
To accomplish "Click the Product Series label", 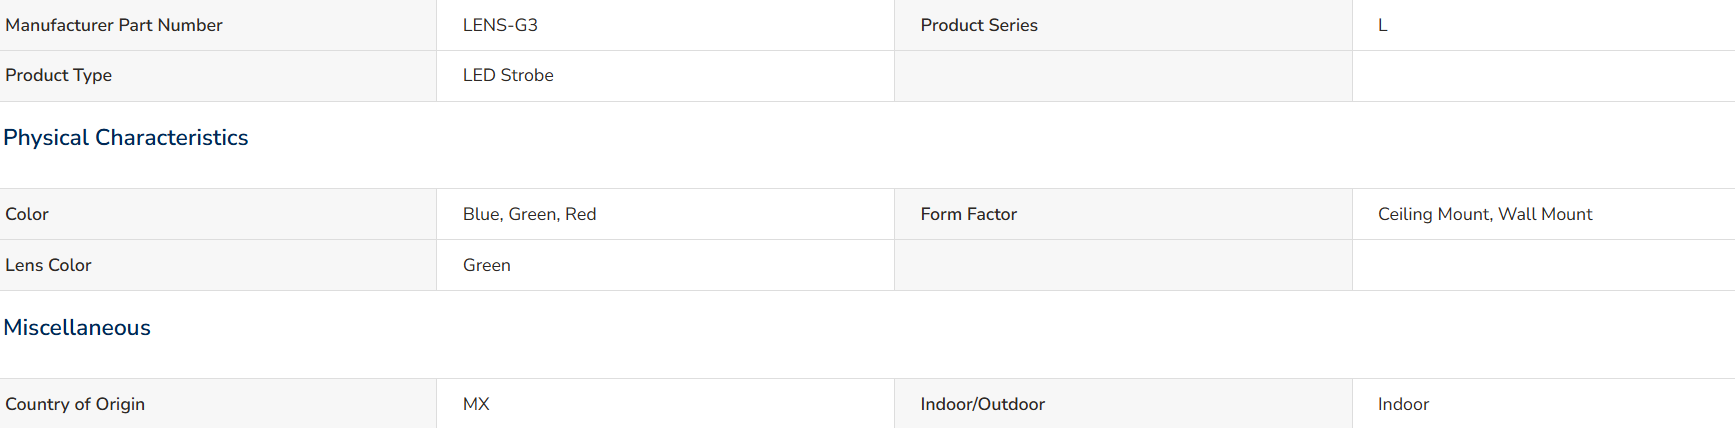I will (x=979, y=25).
